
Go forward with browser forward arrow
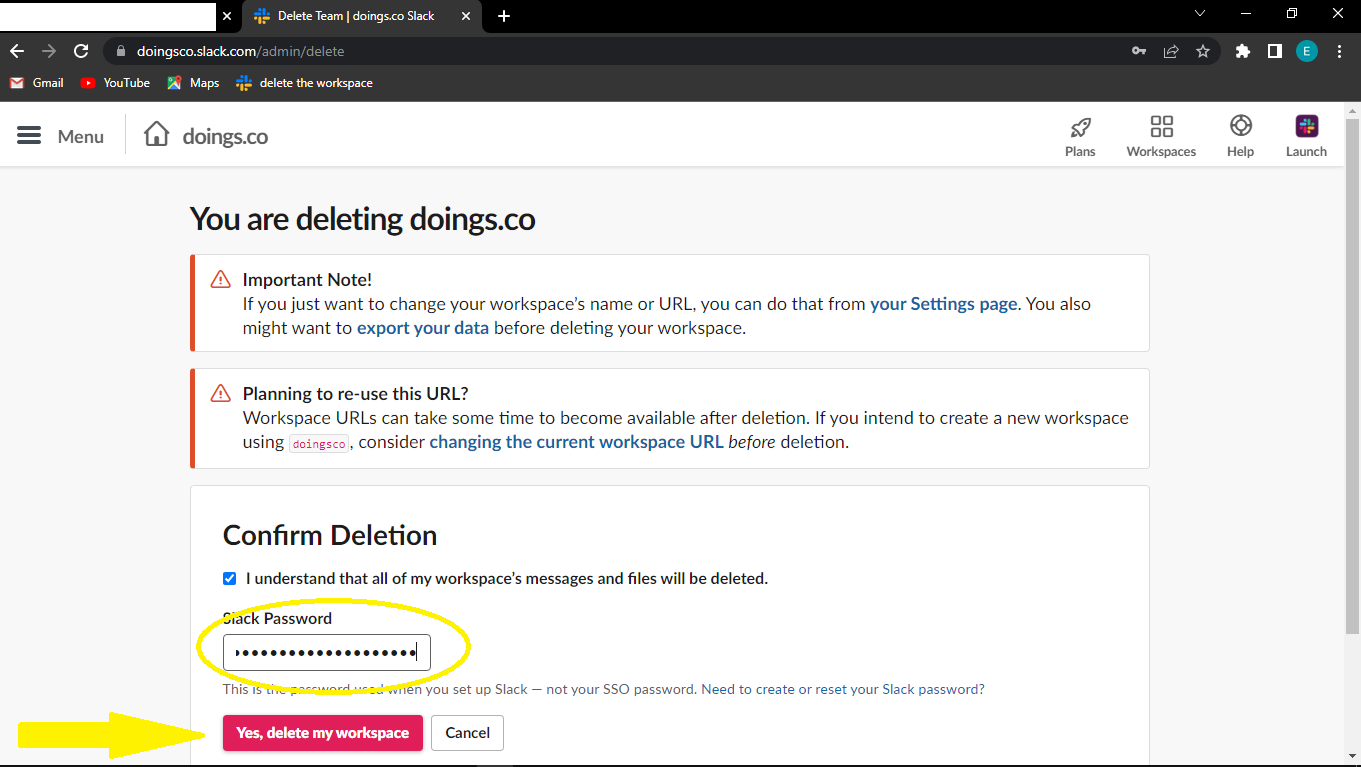pyautogui.click(x=49, y=51)
